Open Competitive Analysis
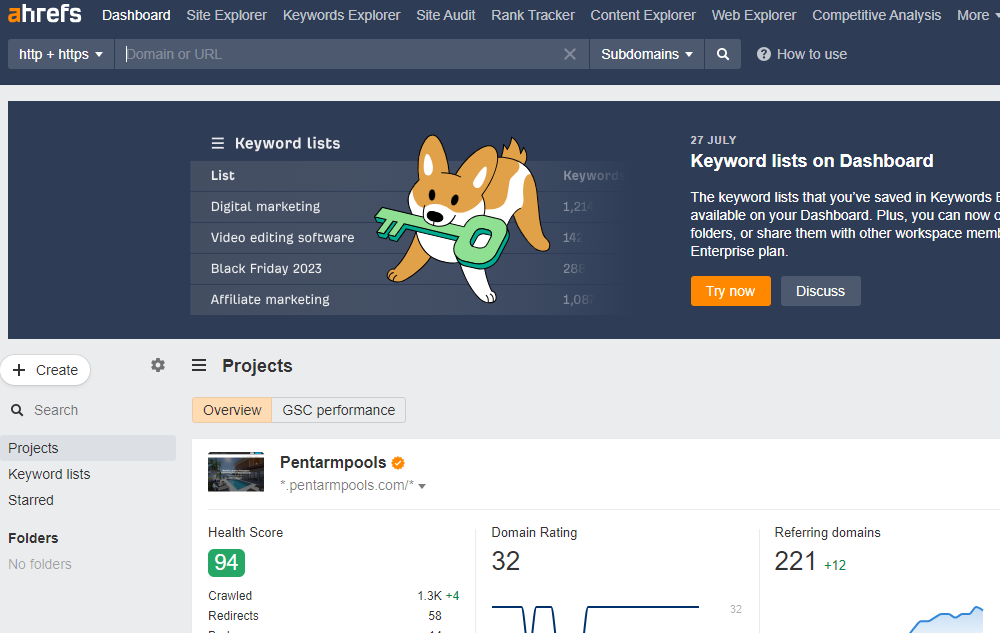This screenshot has width=1000, height=633. pos(876,15)
